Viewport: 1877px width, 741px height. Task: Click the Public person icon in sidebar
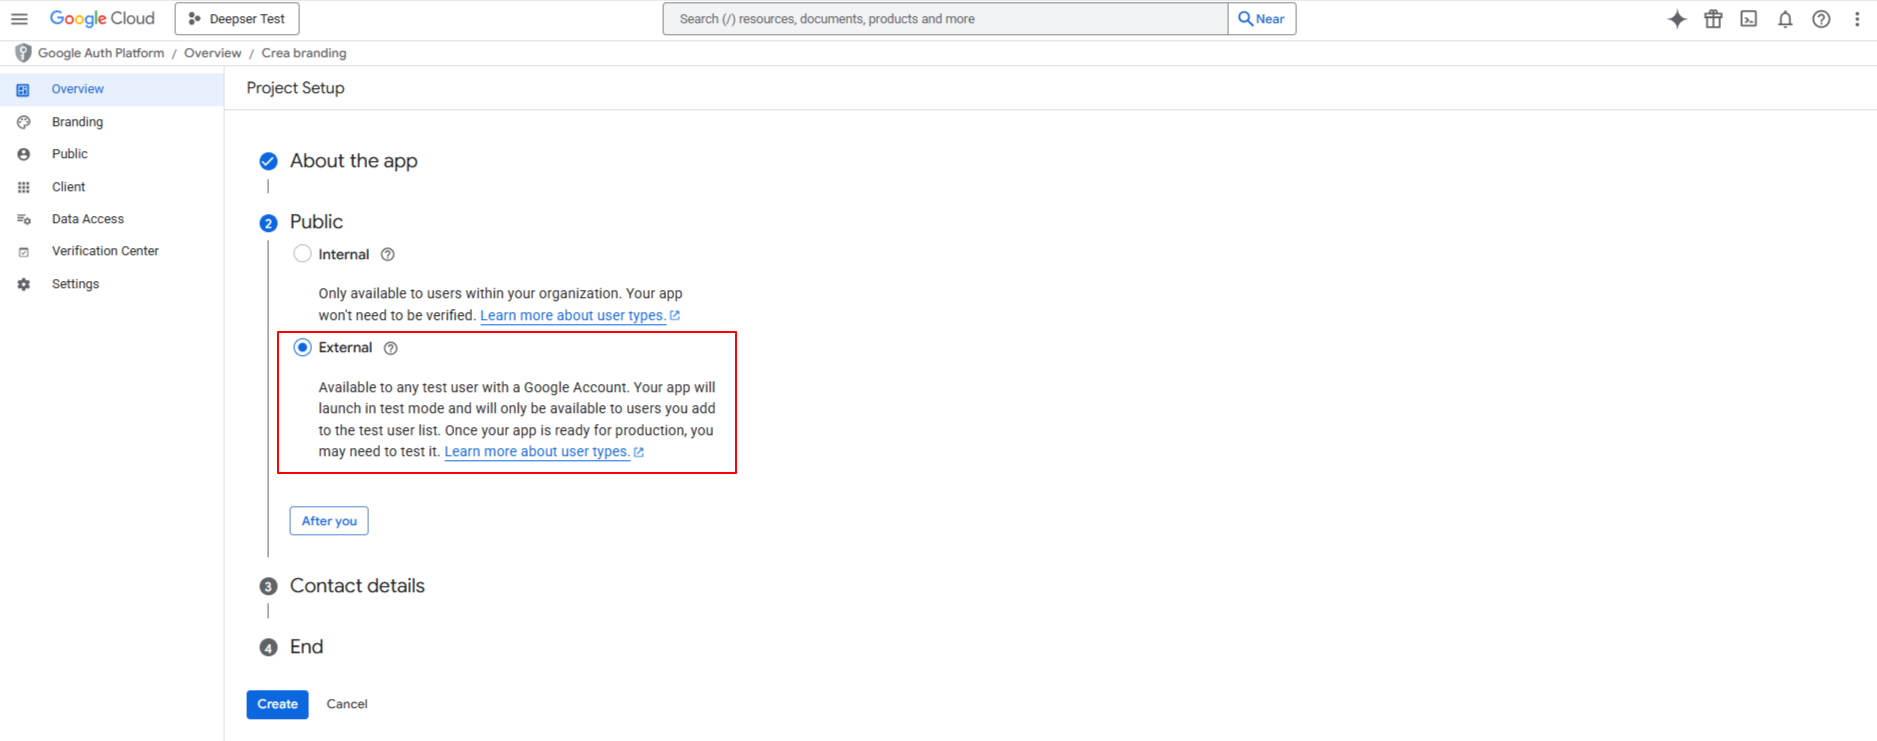[23, 154]
